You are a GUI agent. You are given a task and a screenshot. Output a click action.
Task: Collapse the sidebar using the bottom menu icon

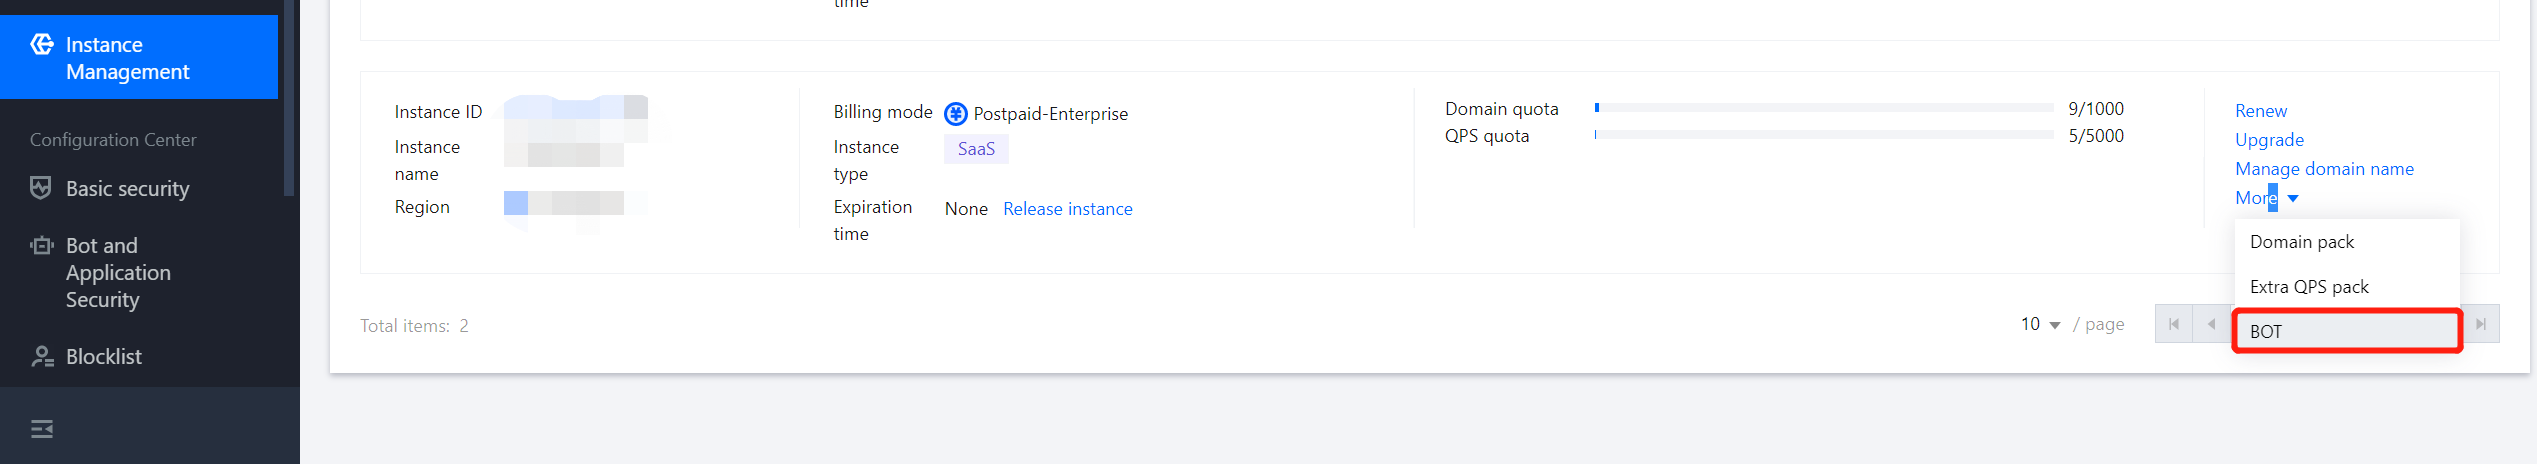click(42, 429)
